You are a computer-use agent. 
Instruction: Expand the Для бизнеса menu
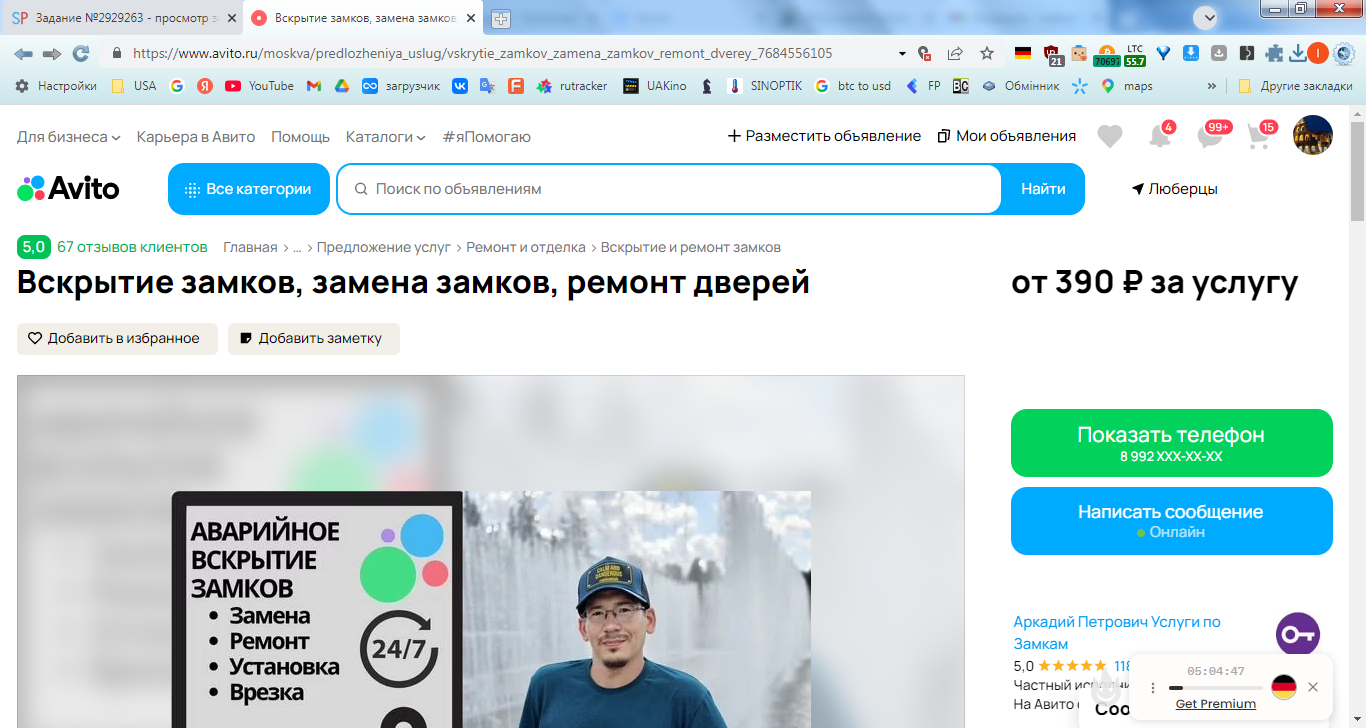tap(68, 136)
